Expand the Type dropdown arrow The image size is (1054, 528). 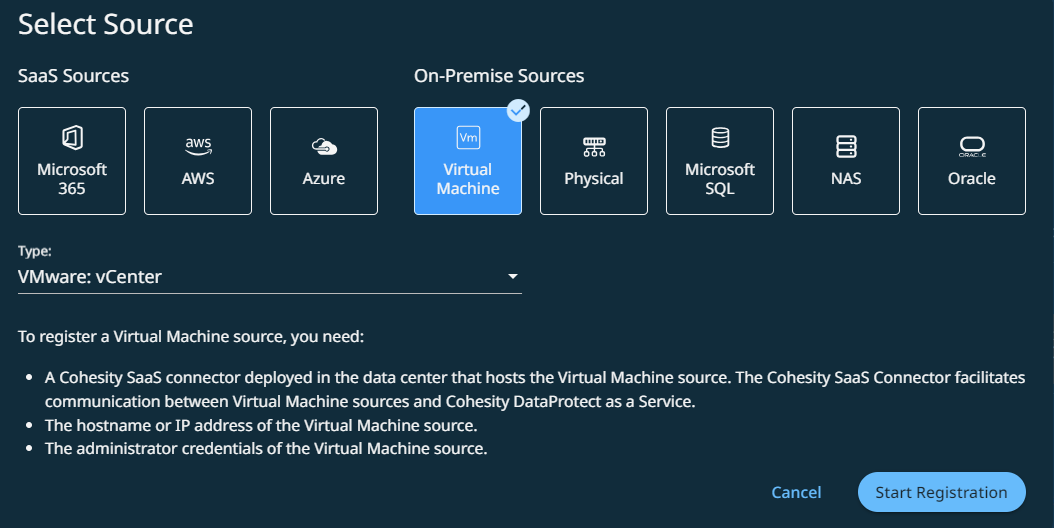pos(513,276)
